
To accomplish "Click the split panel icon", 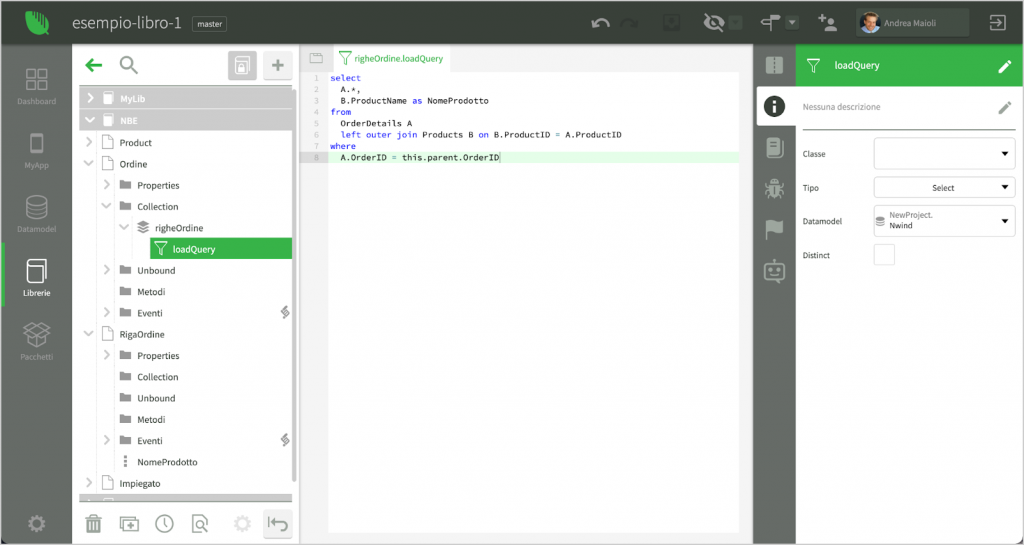I will (774, 65).
